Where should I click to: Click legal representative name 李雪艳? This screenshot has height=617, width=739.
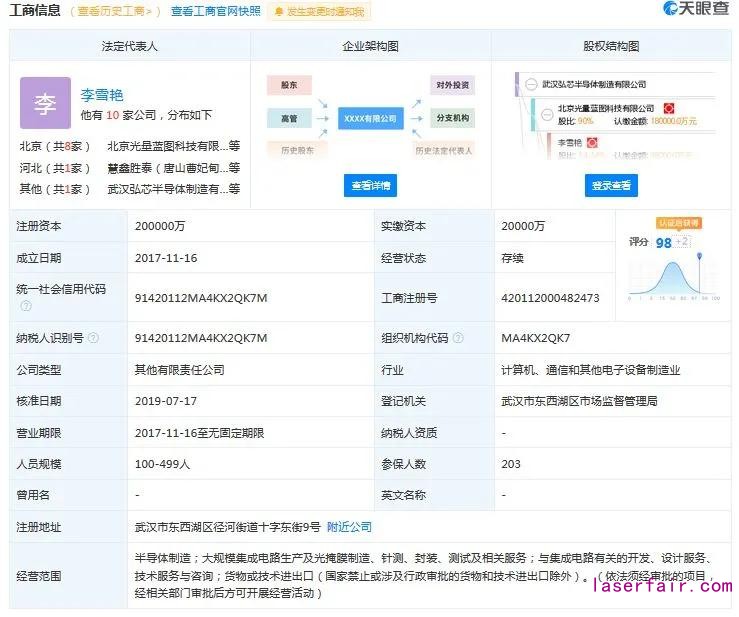tap(102, 95)
